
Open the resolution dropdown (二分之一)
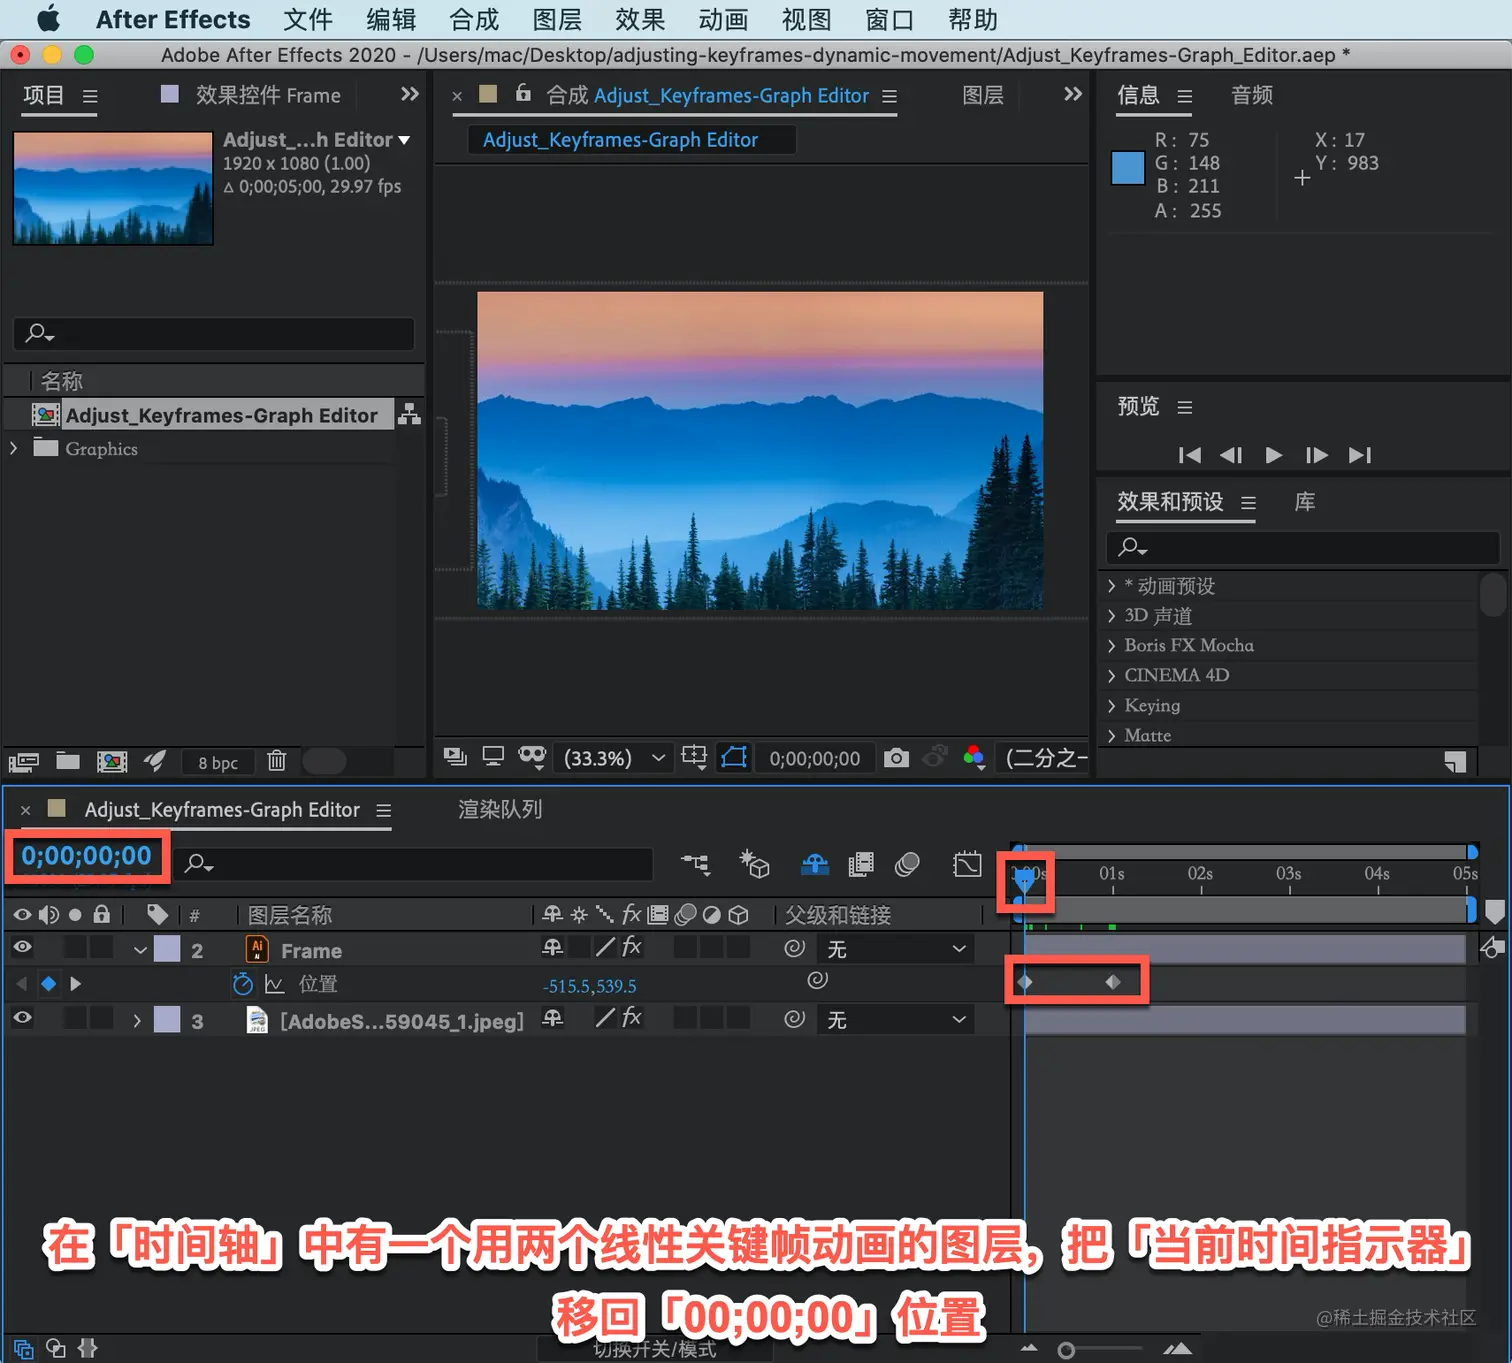1044,758
